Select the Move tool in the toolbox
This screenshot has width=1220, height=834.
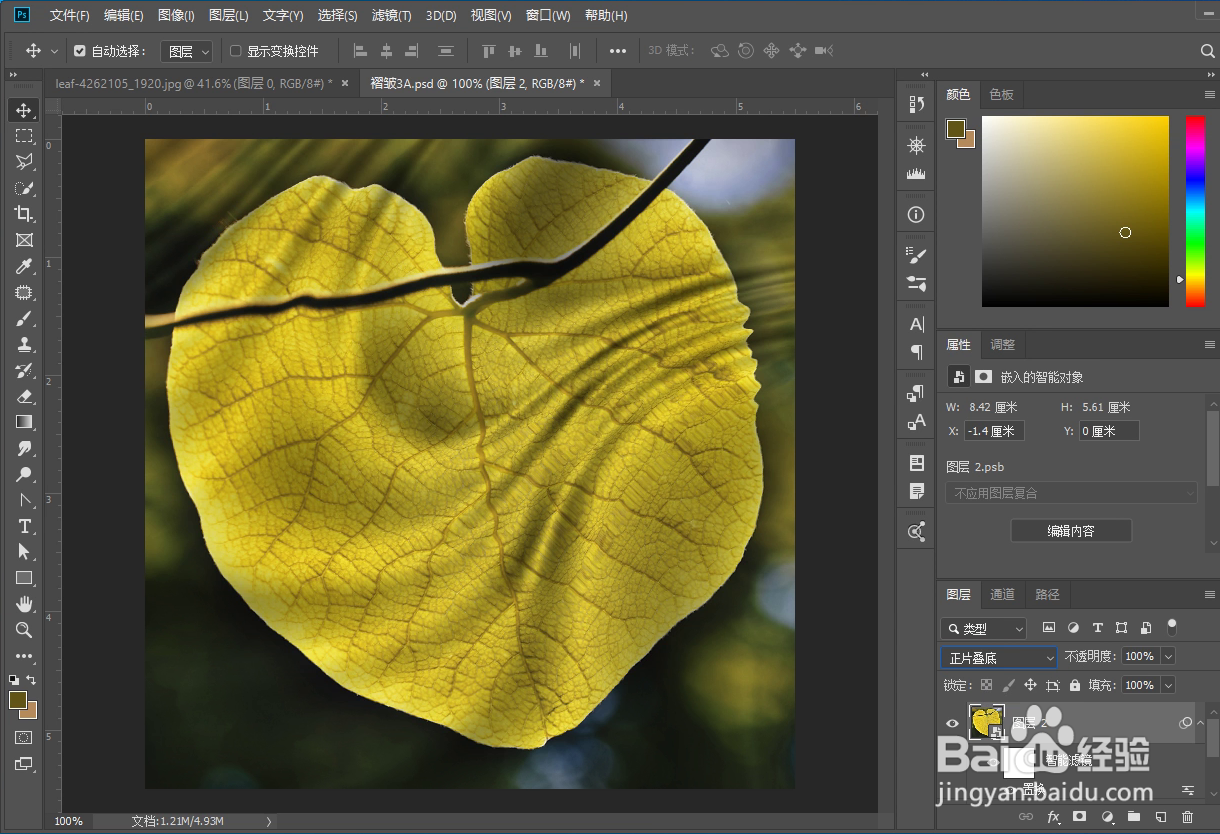tap(24, 110)
